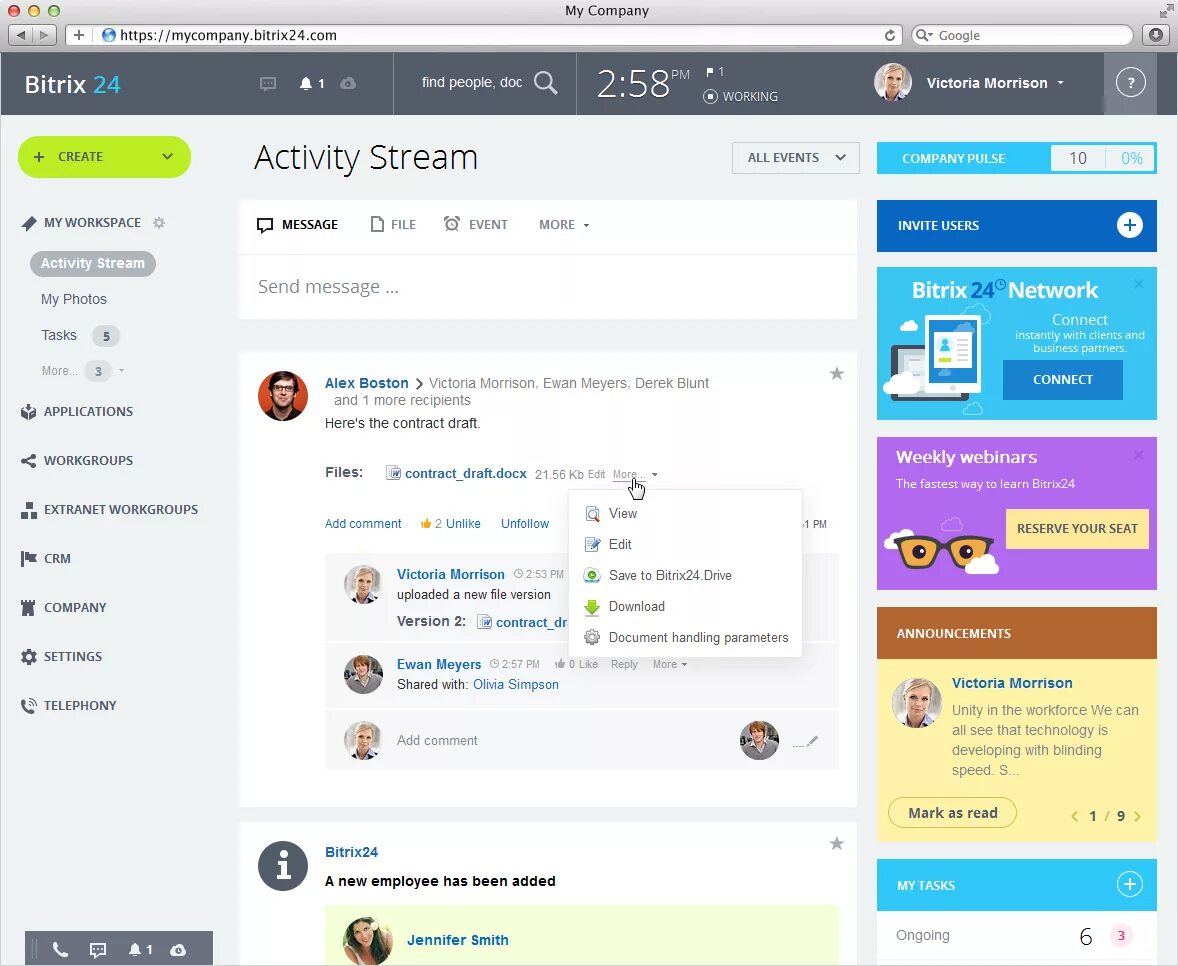
Task: Click browser back arrow button
Action: tap(21, 35)
